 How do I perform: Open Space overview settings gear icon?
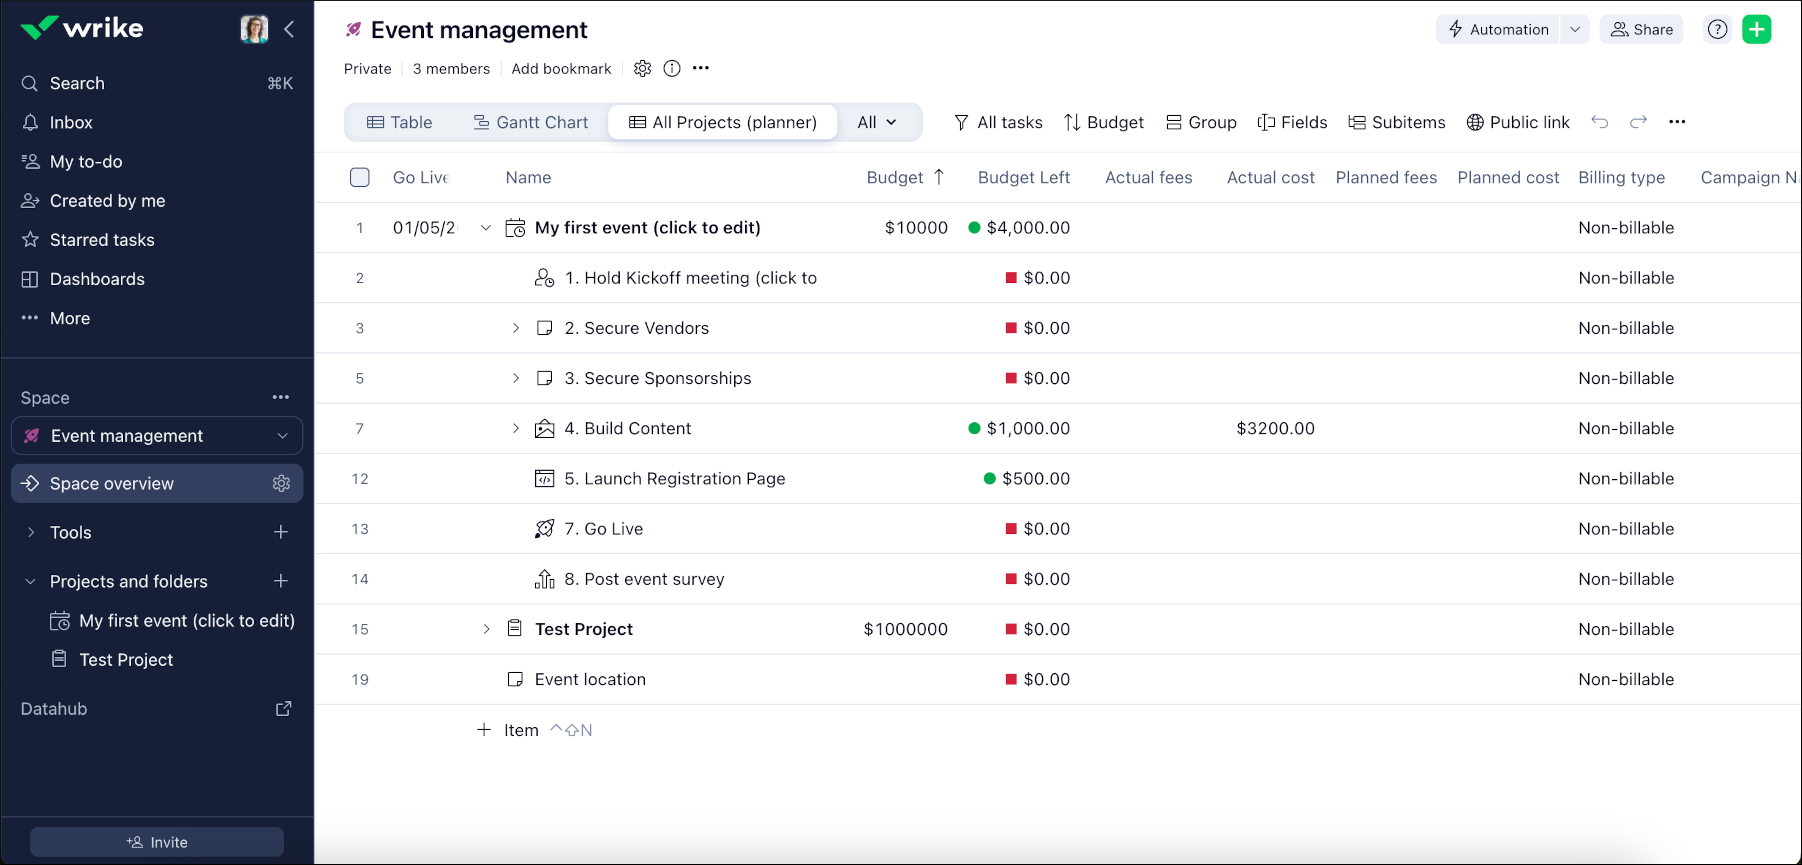281,484
